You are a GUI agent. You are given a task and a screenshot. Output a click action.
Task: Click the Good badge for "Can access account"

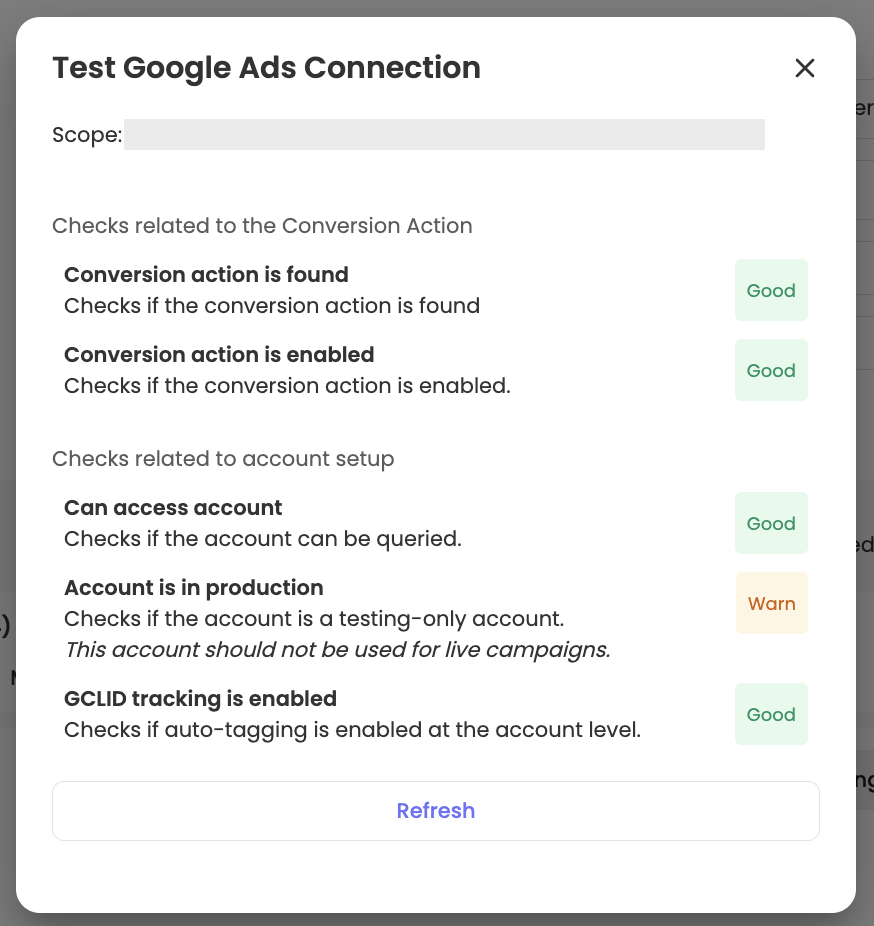tap(771, 524)
